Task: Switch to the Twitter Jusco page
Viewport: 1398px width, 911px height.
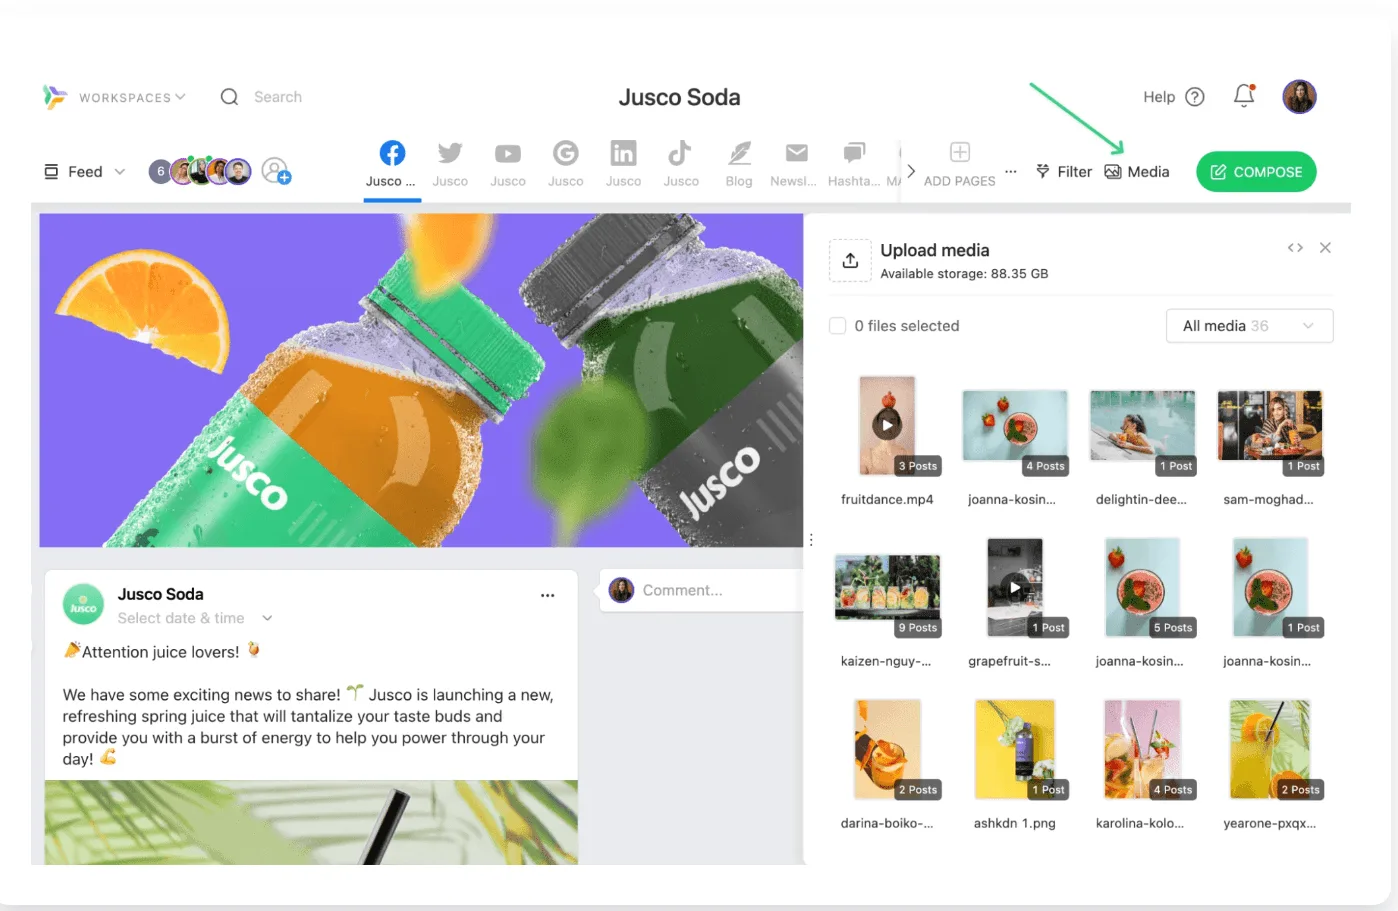Action: pos(450,164)
